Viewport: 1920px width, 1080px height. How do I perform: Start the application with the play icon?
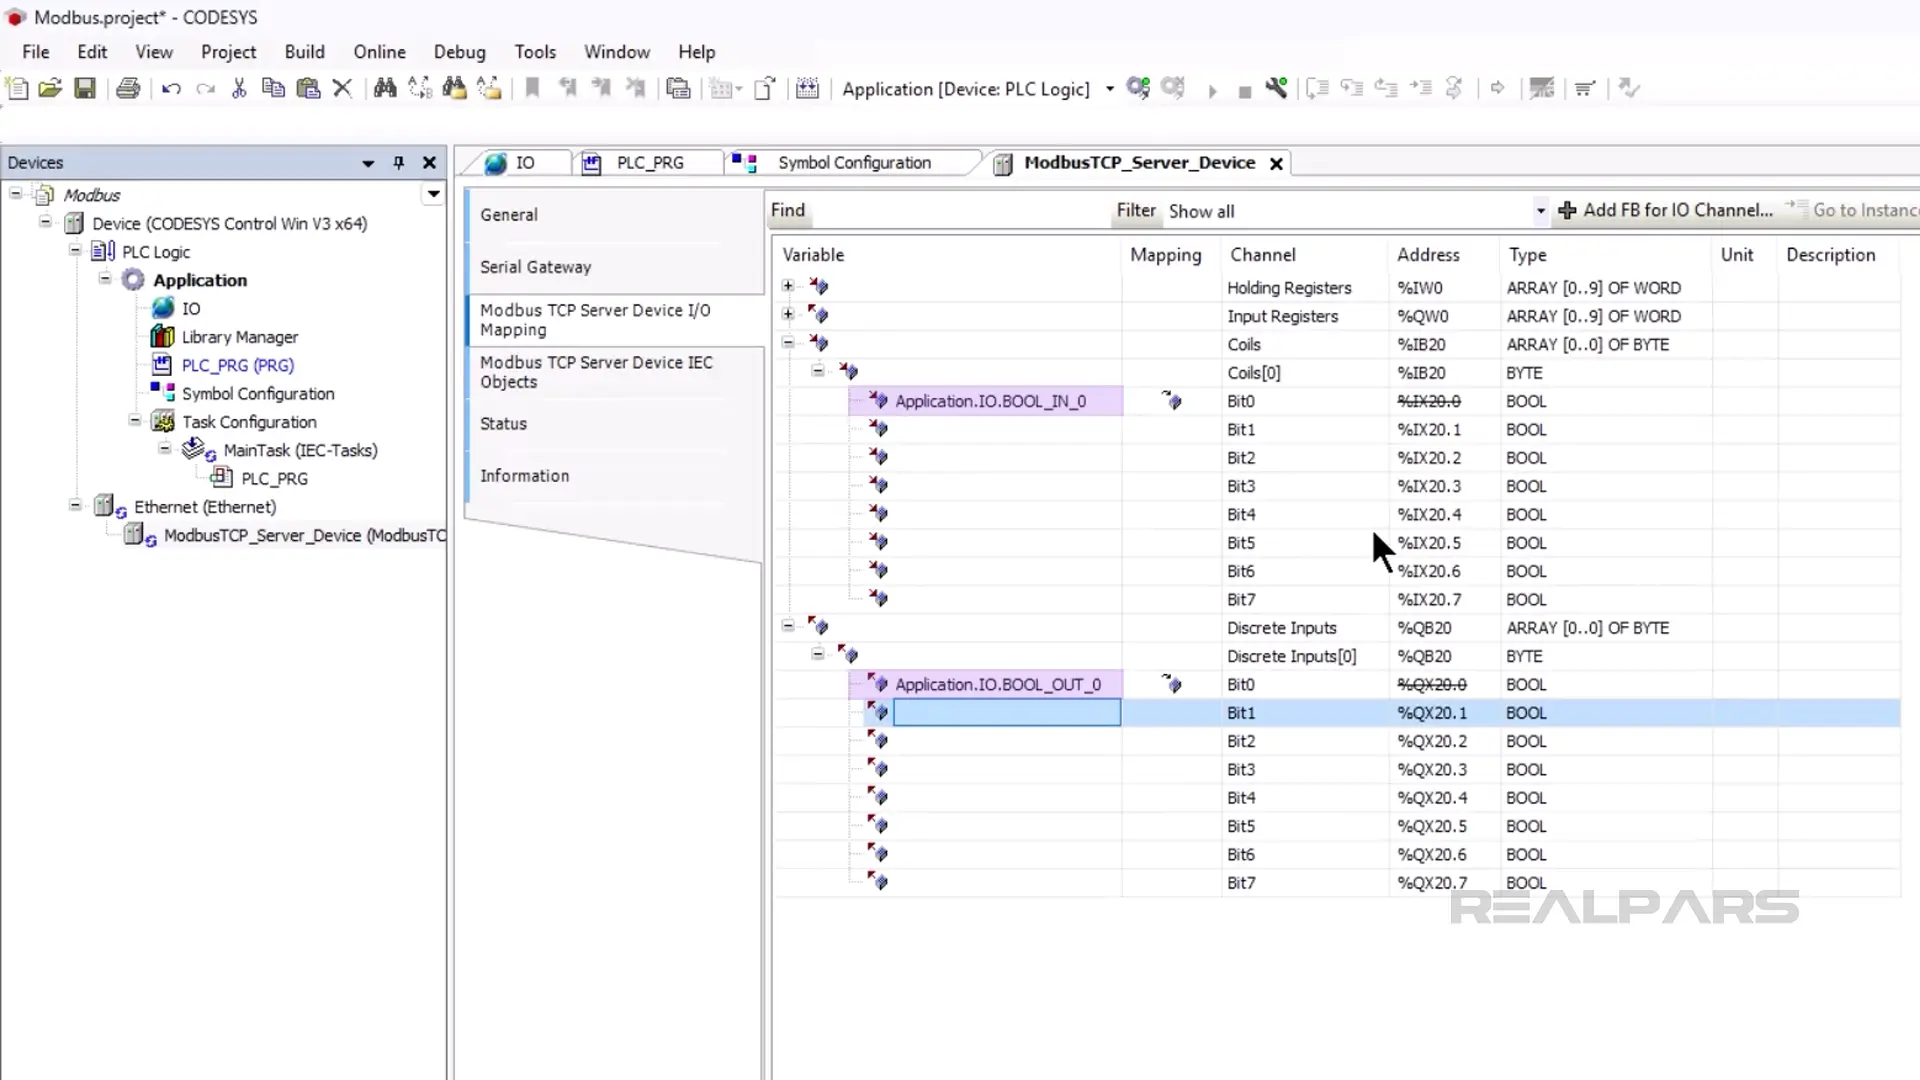click(x=1212, y=91)
